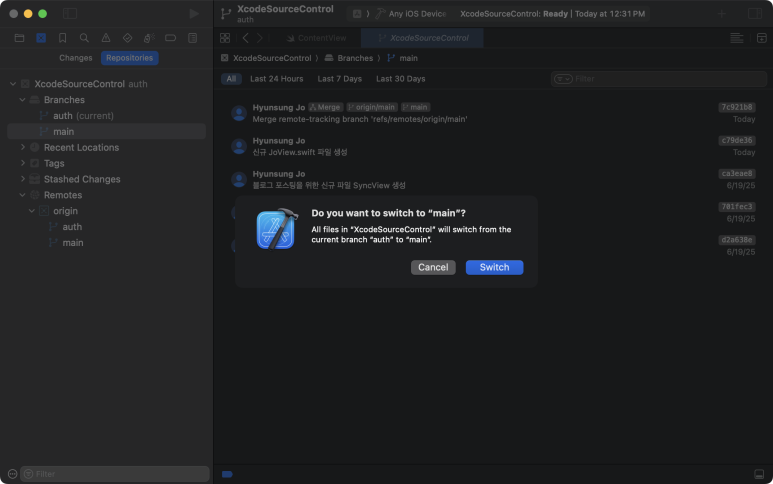Open the Project navigator folder icon
Viewport: 773px width, 484px height.
(19, 38)
